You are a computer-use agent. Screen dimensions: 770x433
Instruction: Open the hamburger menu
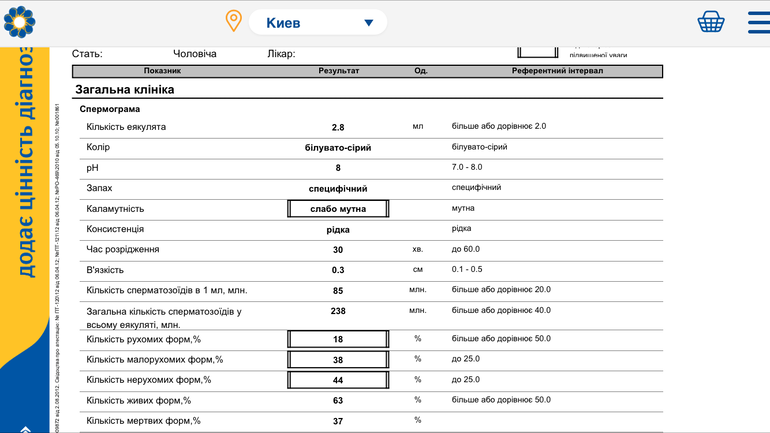pyautogui.click(x=758, y=22)
